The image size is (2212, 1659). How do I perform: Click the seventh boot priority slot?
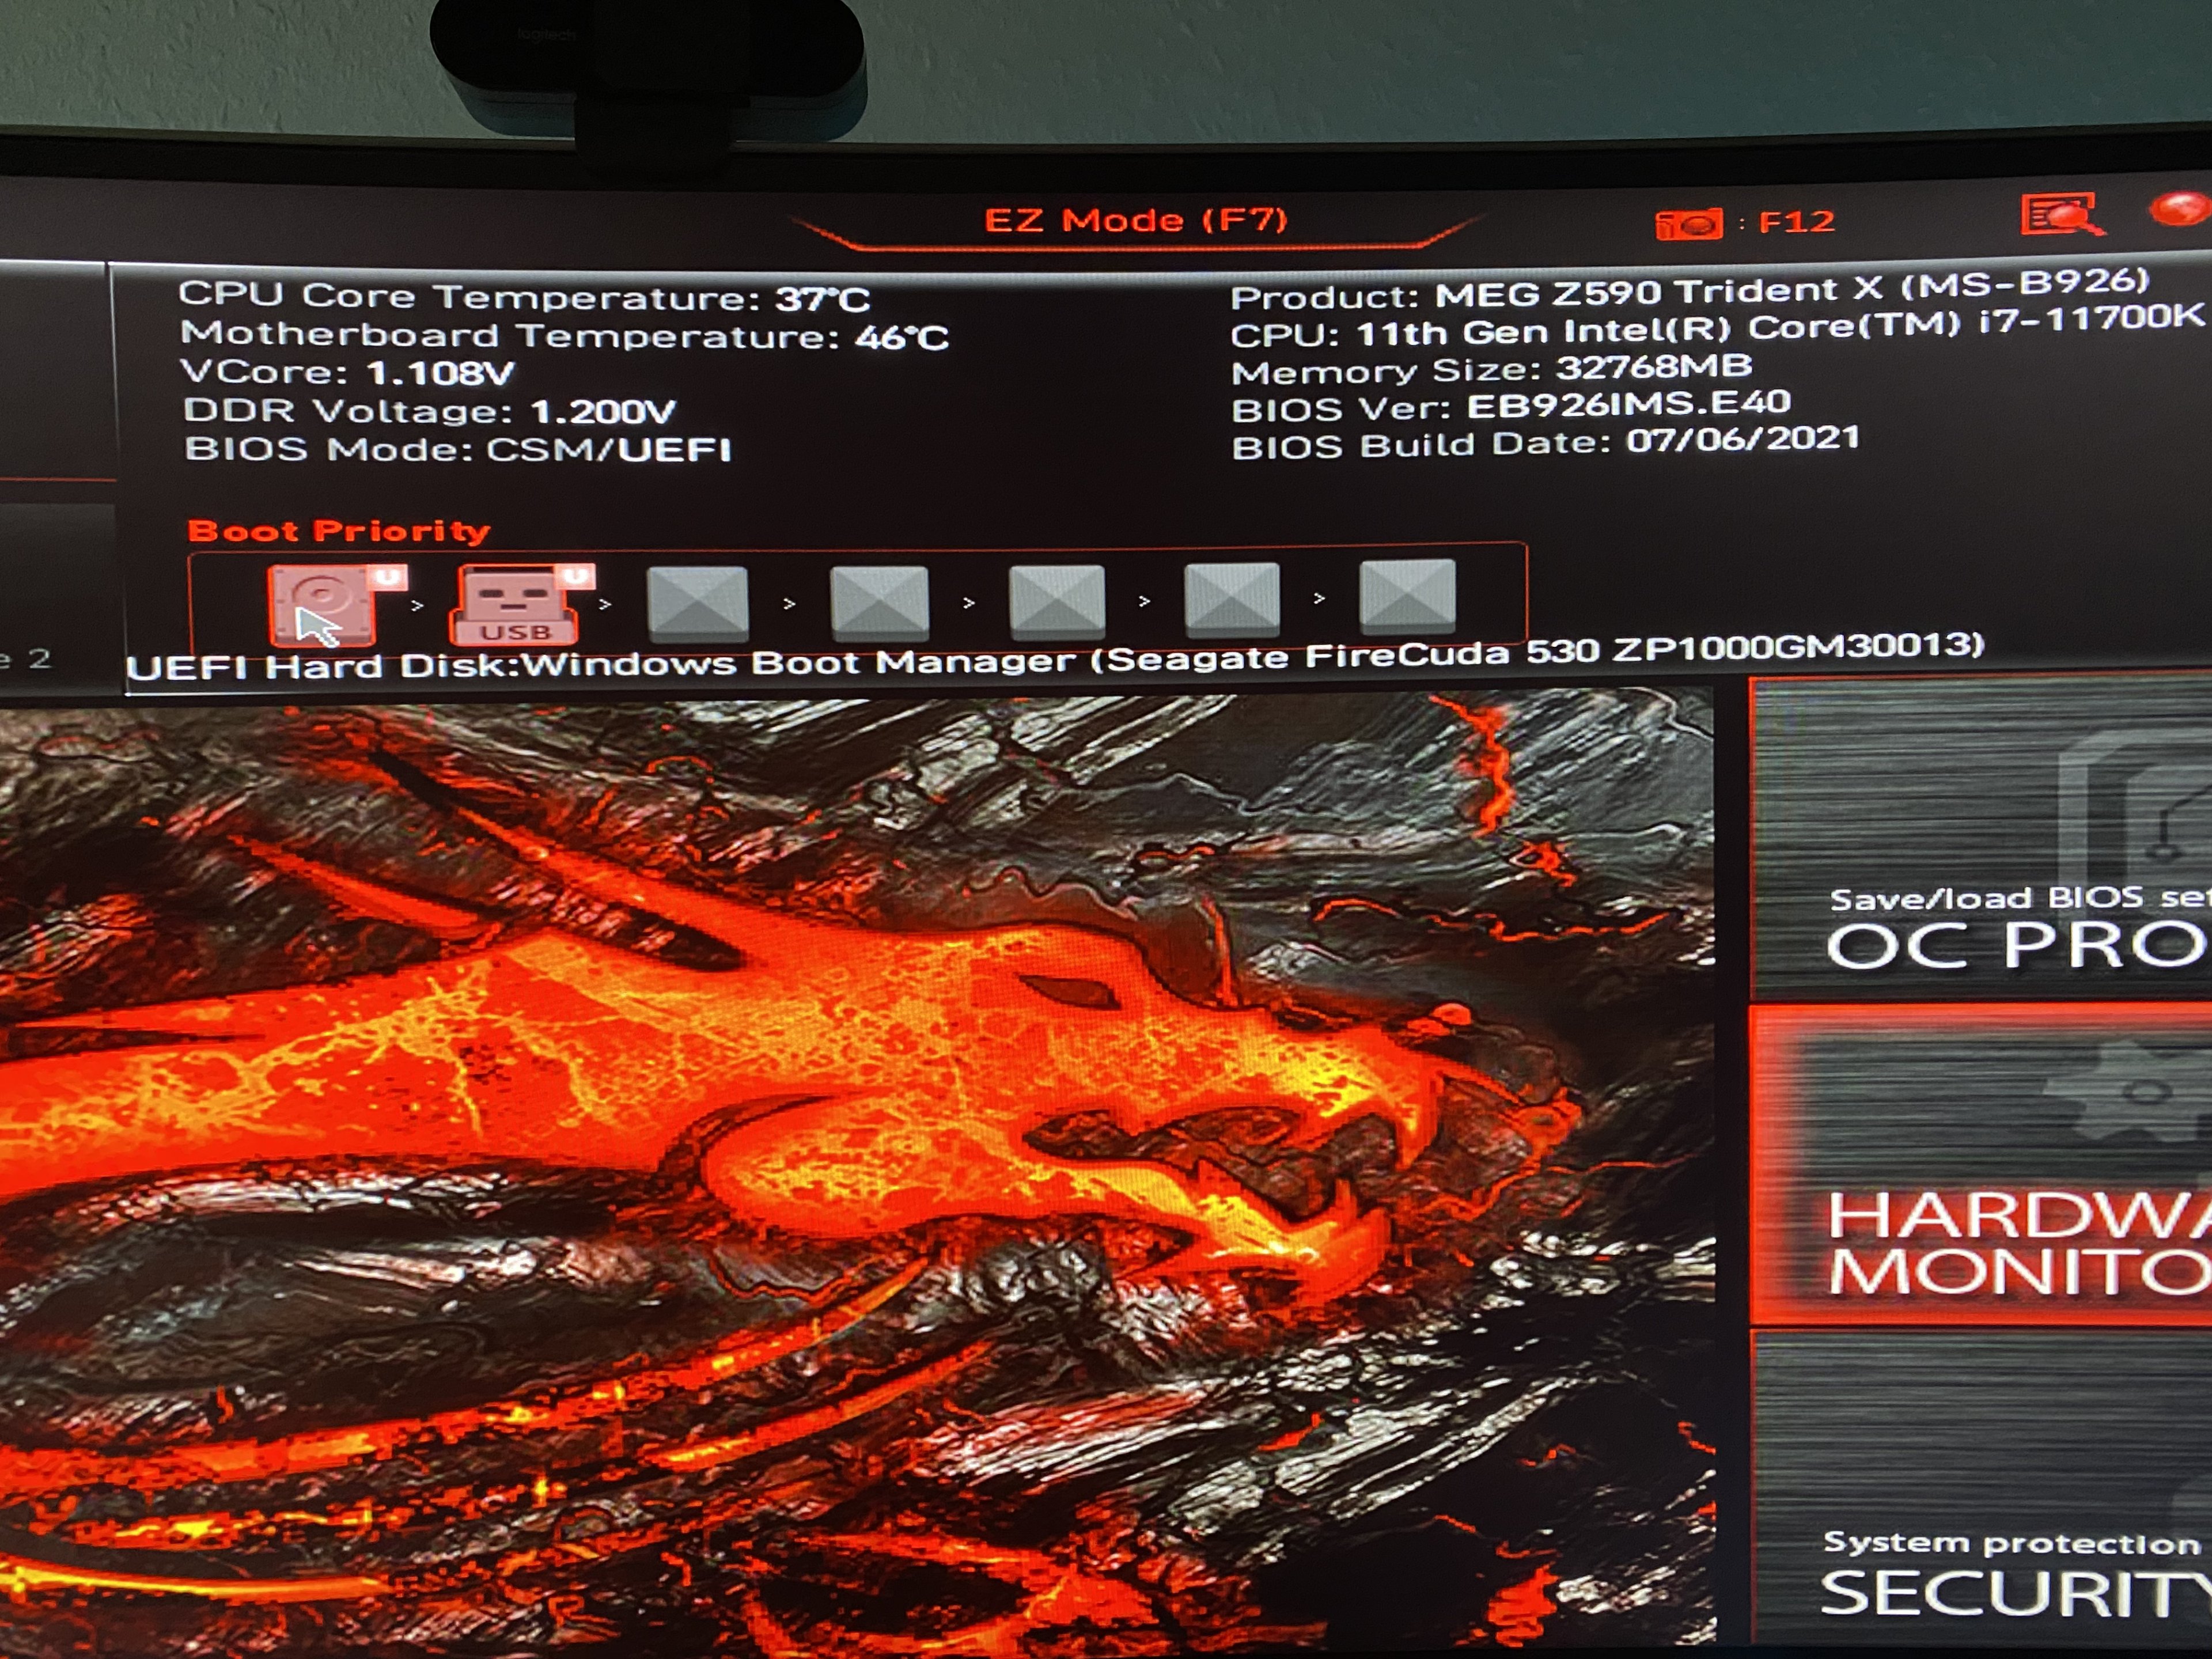click(x=1407, y=596)
